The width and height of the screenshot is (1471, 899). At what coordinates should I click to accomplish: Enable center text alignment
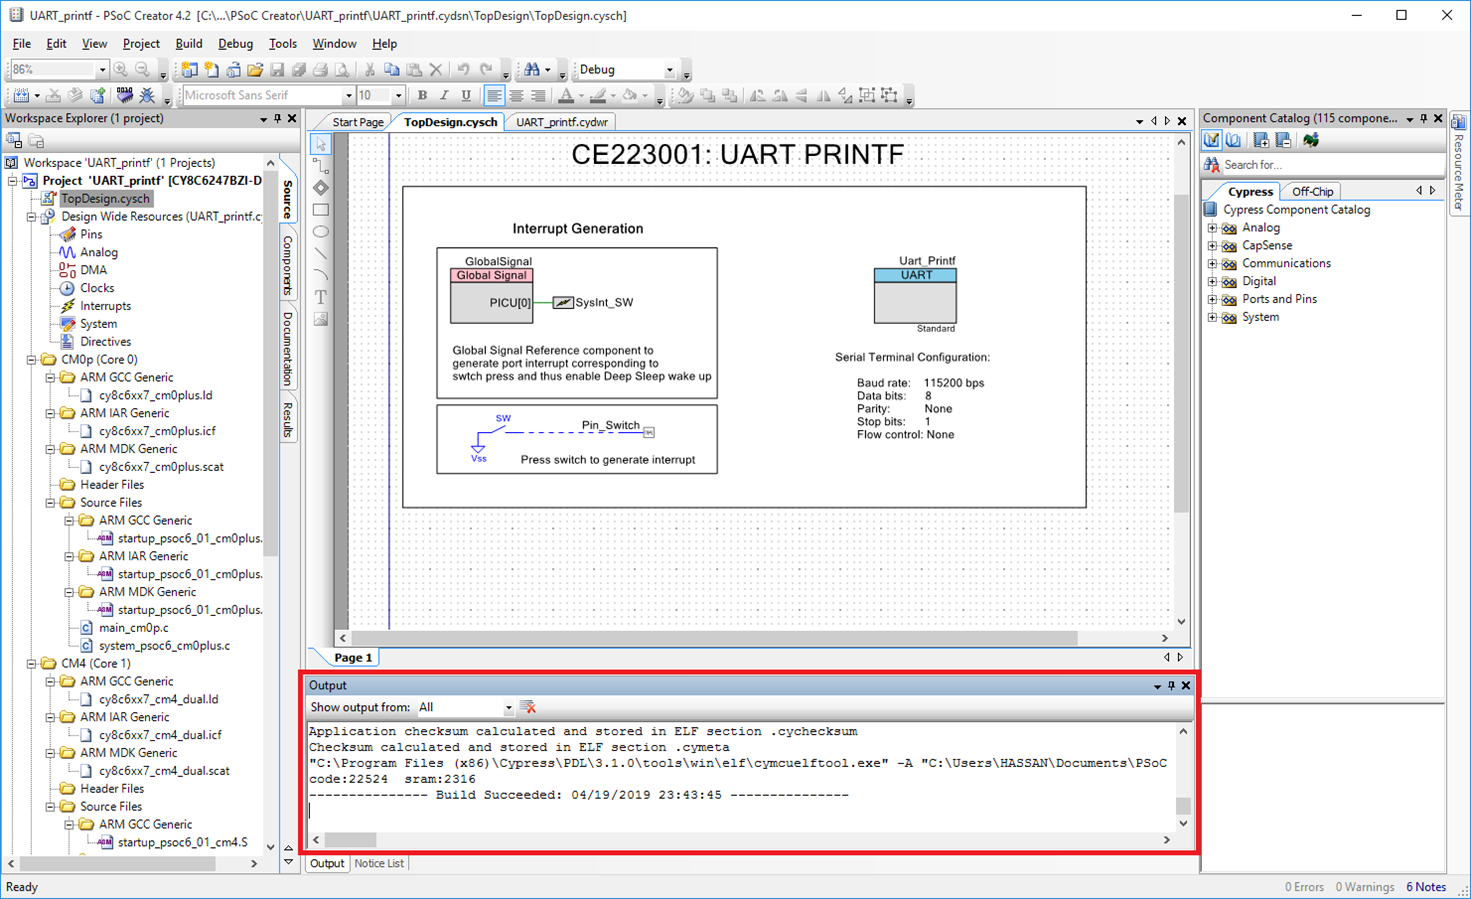pyautogui.click(x=516, y=96)
